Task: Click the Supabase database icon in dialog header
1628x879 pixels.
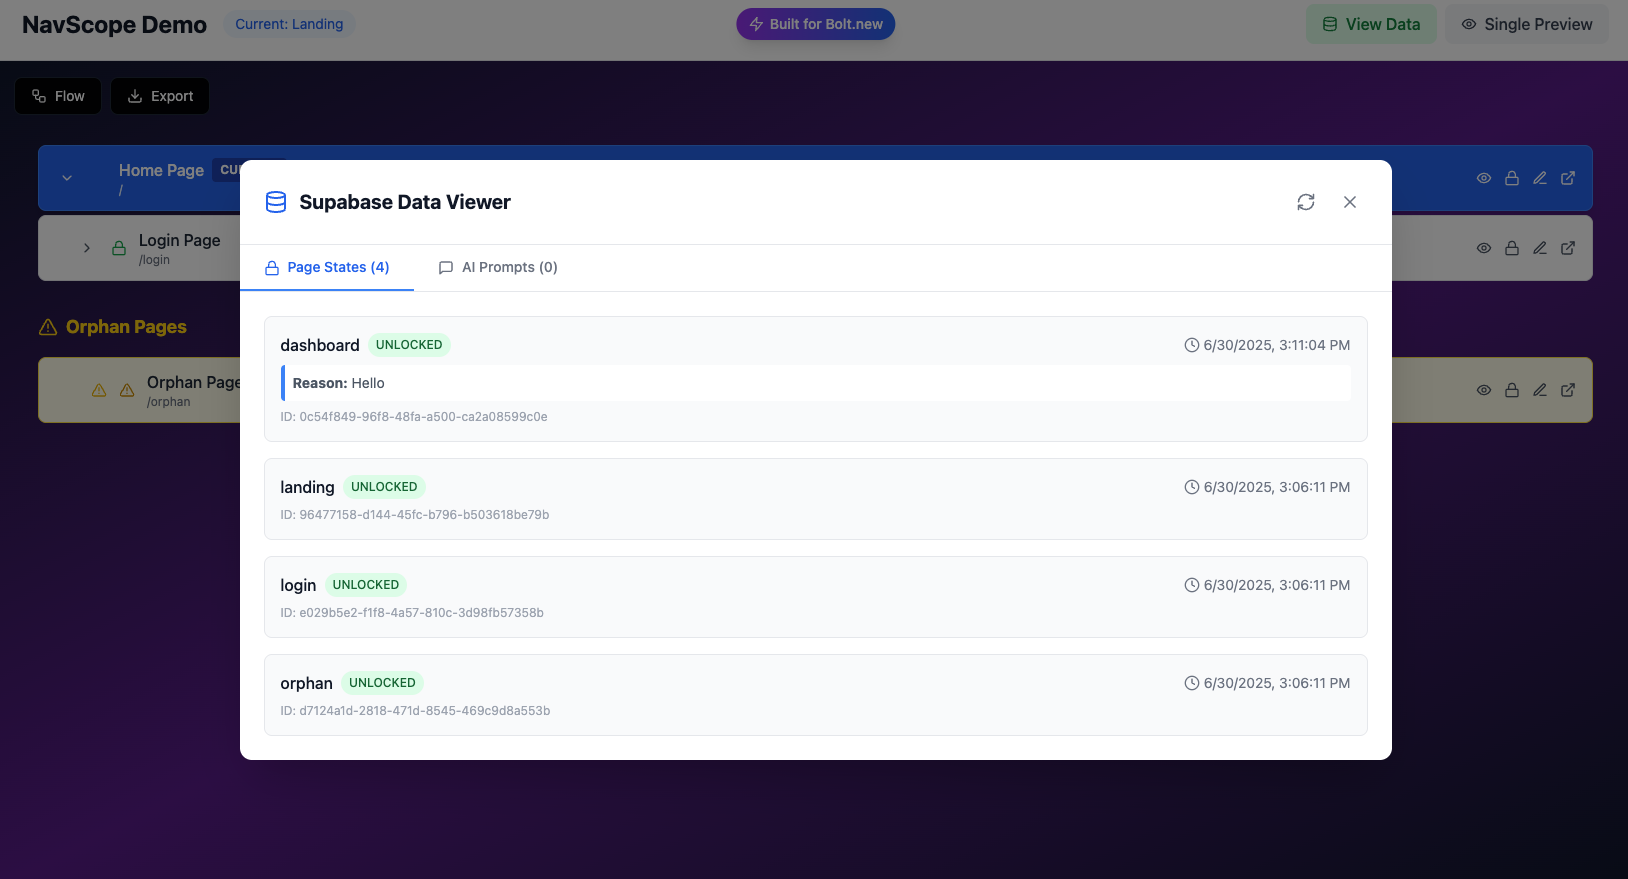Action: pyautogui.click(x=276, y=202)
